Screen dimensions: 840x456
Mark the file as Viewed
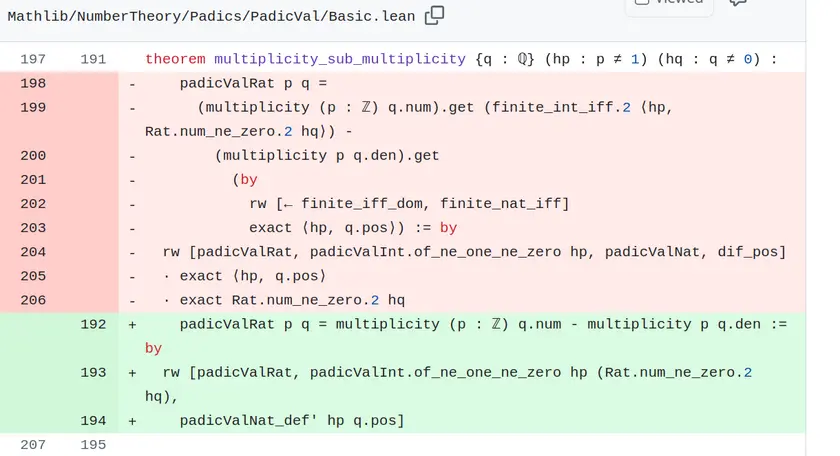point(669,4)
